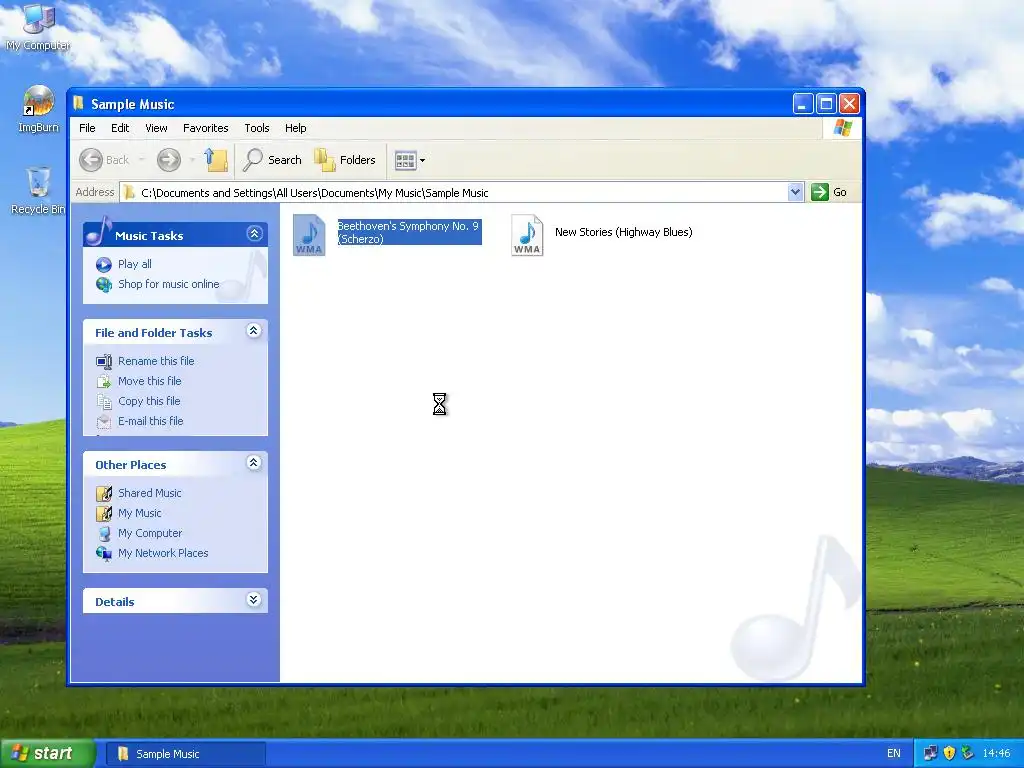Open the Back history dropdown arrow

[x=141, y=160]
